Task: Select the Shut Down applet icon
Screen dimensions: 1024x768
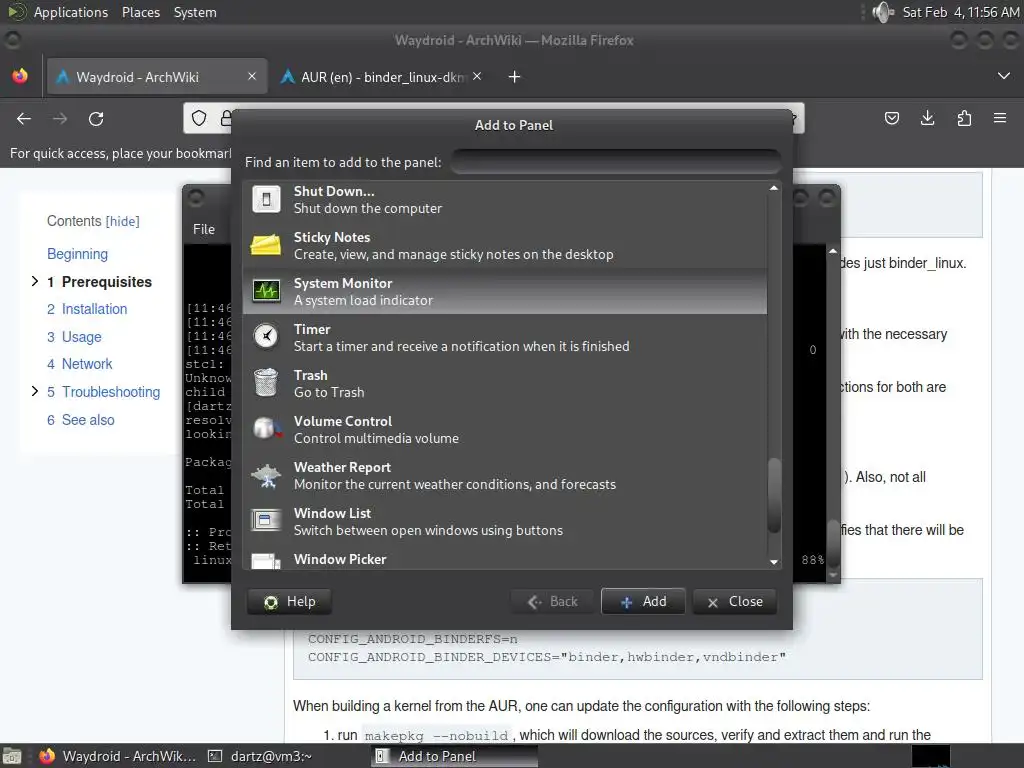Action: (x=266, y=199)
